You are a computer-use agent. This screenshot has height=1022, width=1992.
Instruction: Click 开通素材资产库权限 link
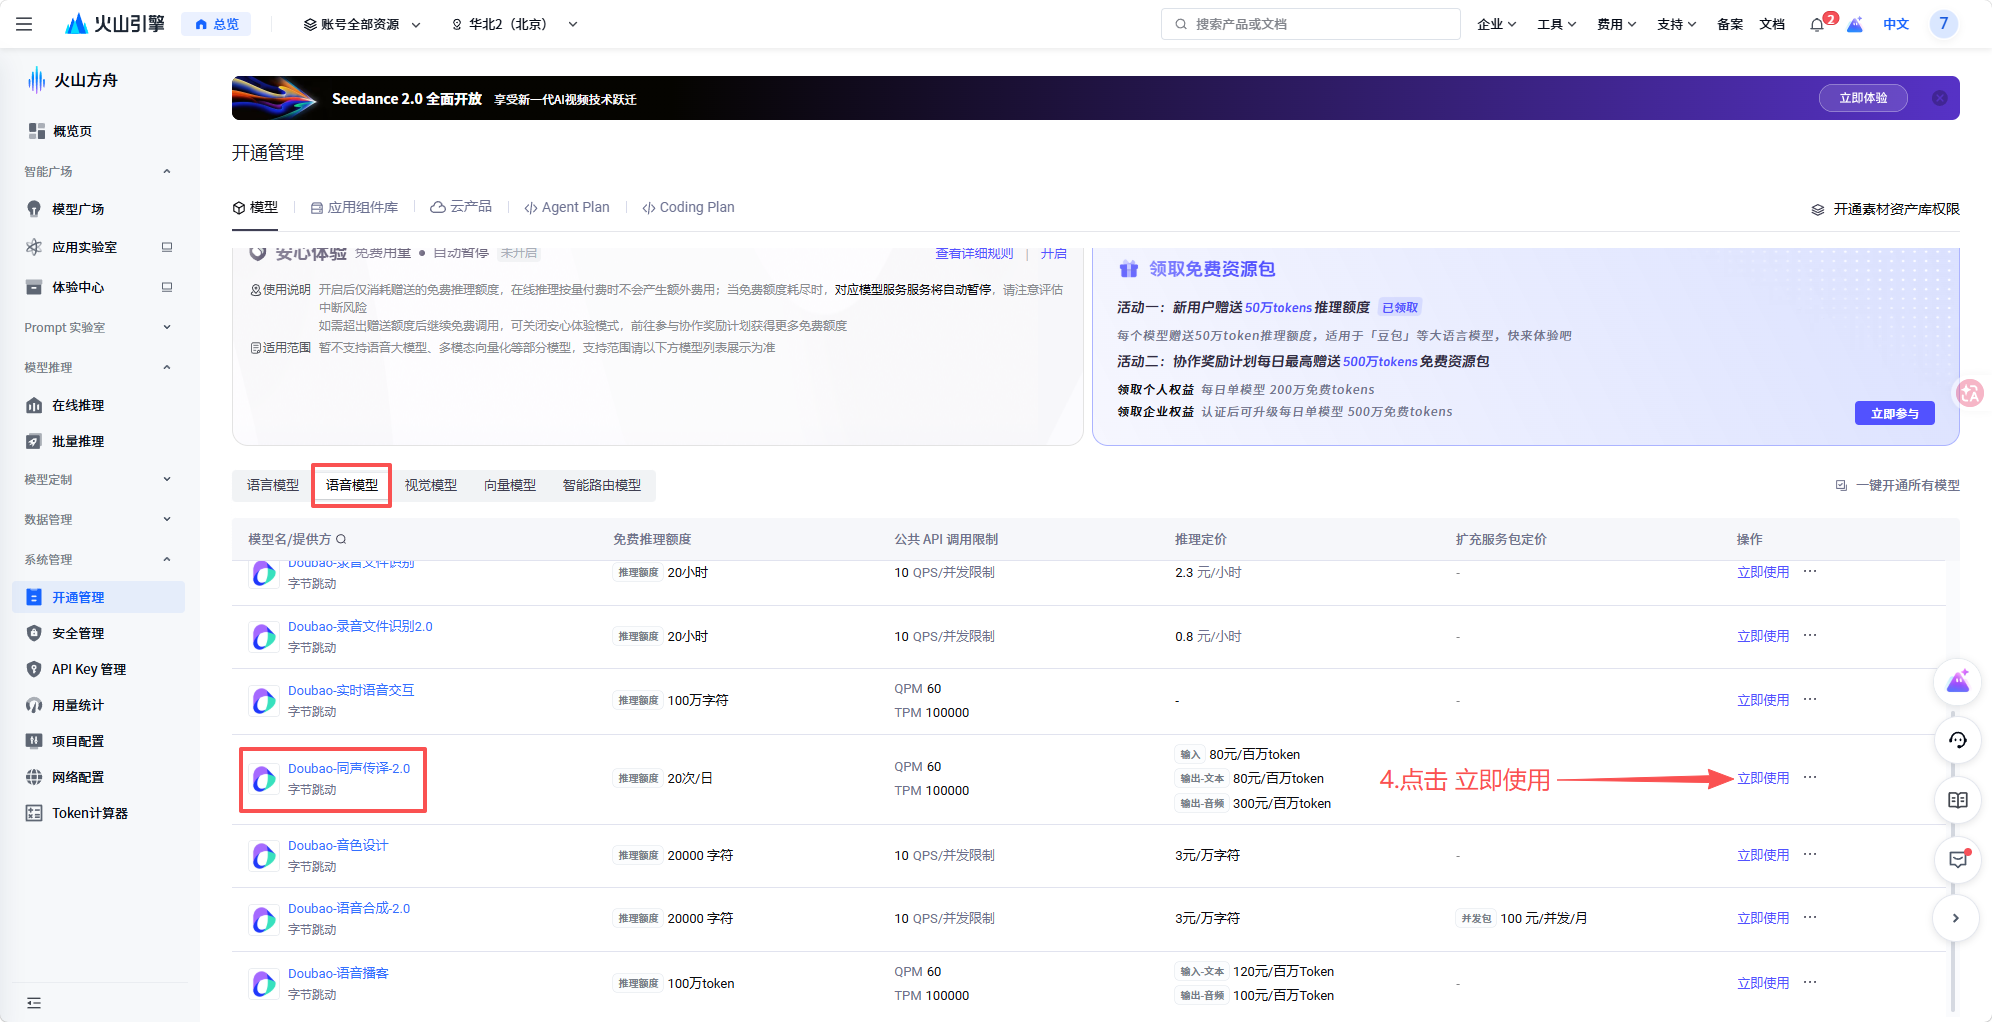tap(1886, 209)
